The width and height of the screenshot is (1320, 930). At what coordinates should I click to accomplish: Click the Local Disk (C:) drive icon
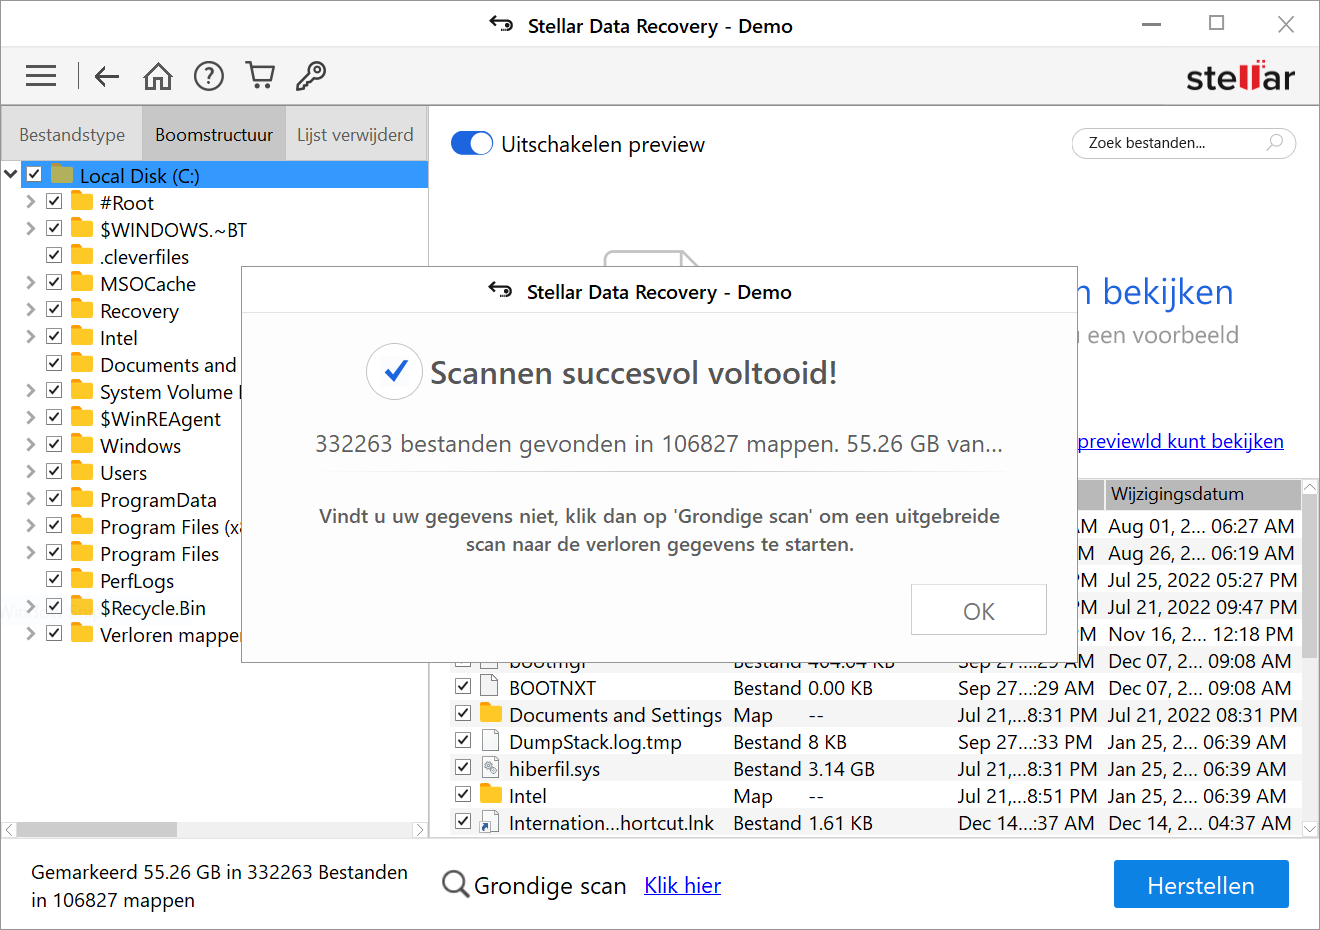[62, 175]
